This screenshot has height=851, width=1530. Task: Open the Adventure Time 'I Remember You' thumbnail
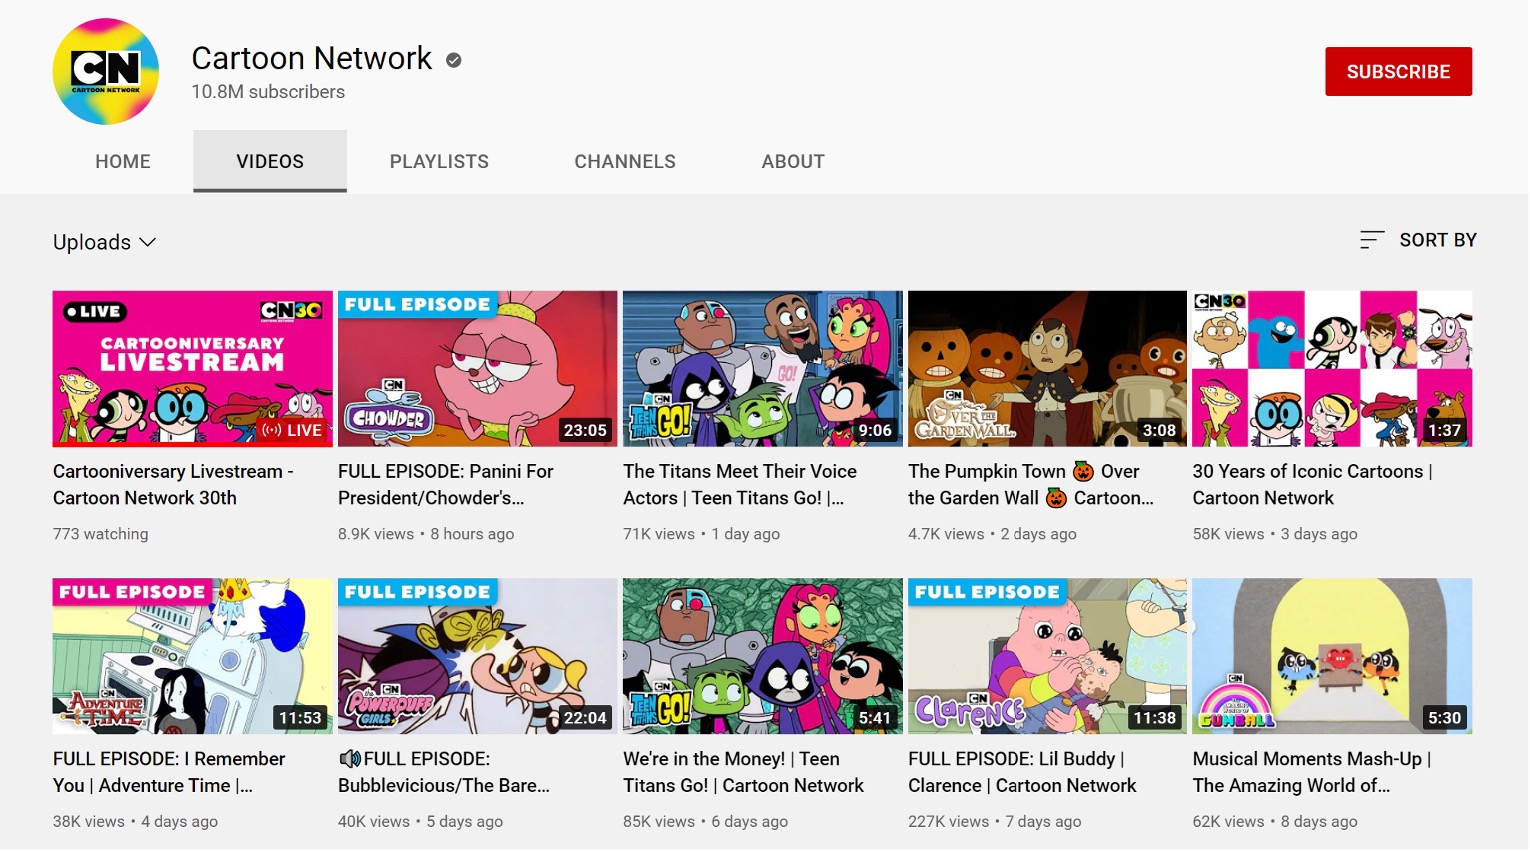coord(192,656)
